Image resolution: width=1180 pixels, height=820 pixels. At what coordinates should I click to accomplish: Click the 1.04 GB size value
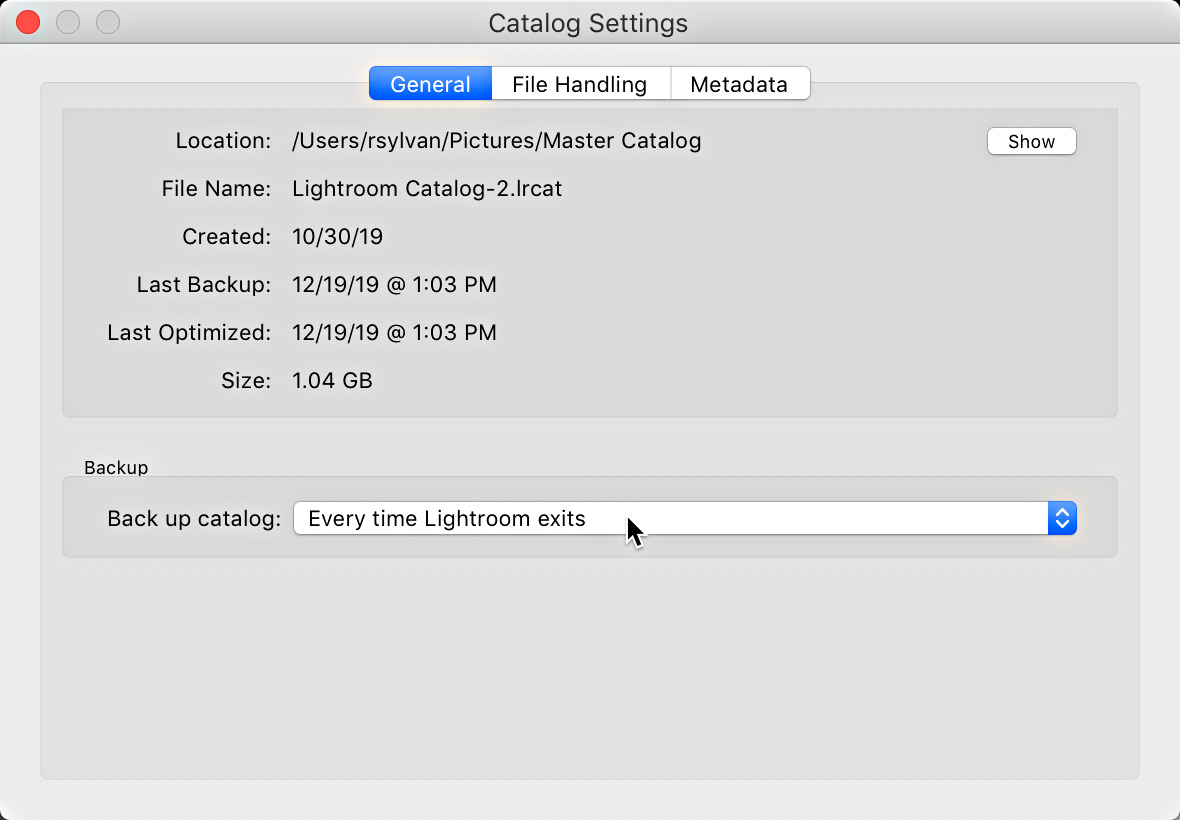332,381
